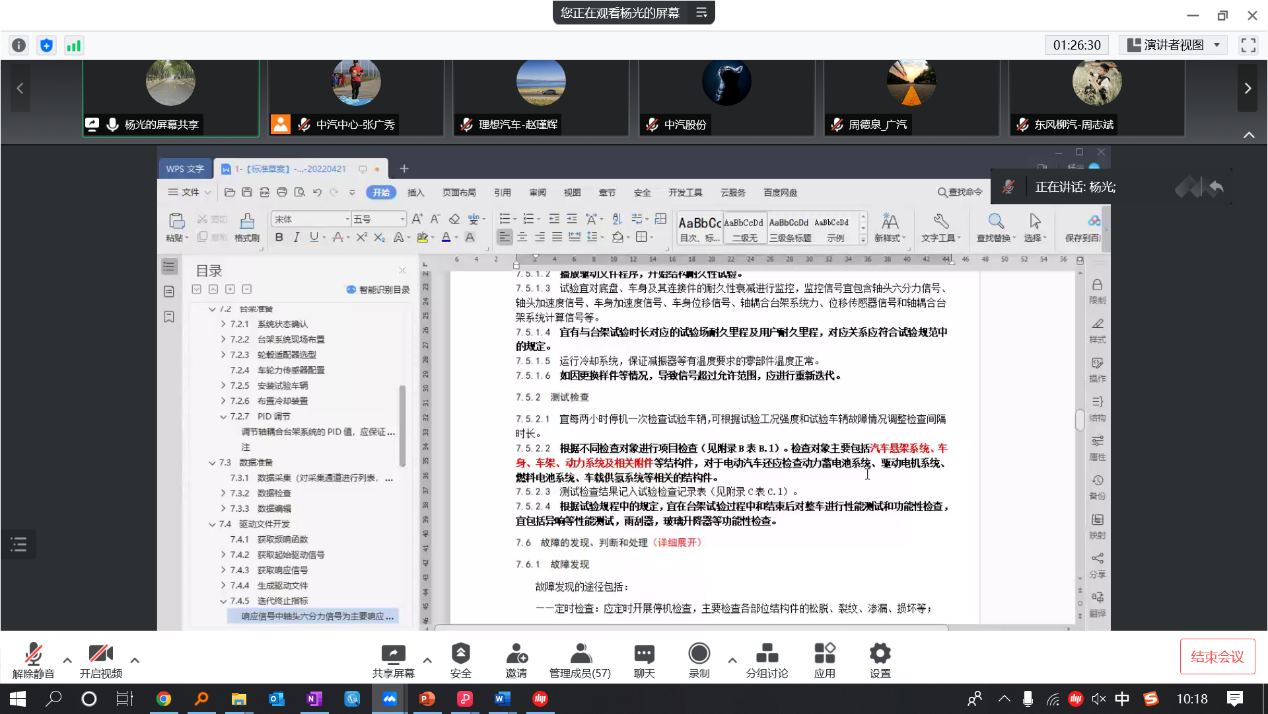Unmute microphone via 解除静音
Viewport: 1268px width, 714px height.
pos(33,660)
